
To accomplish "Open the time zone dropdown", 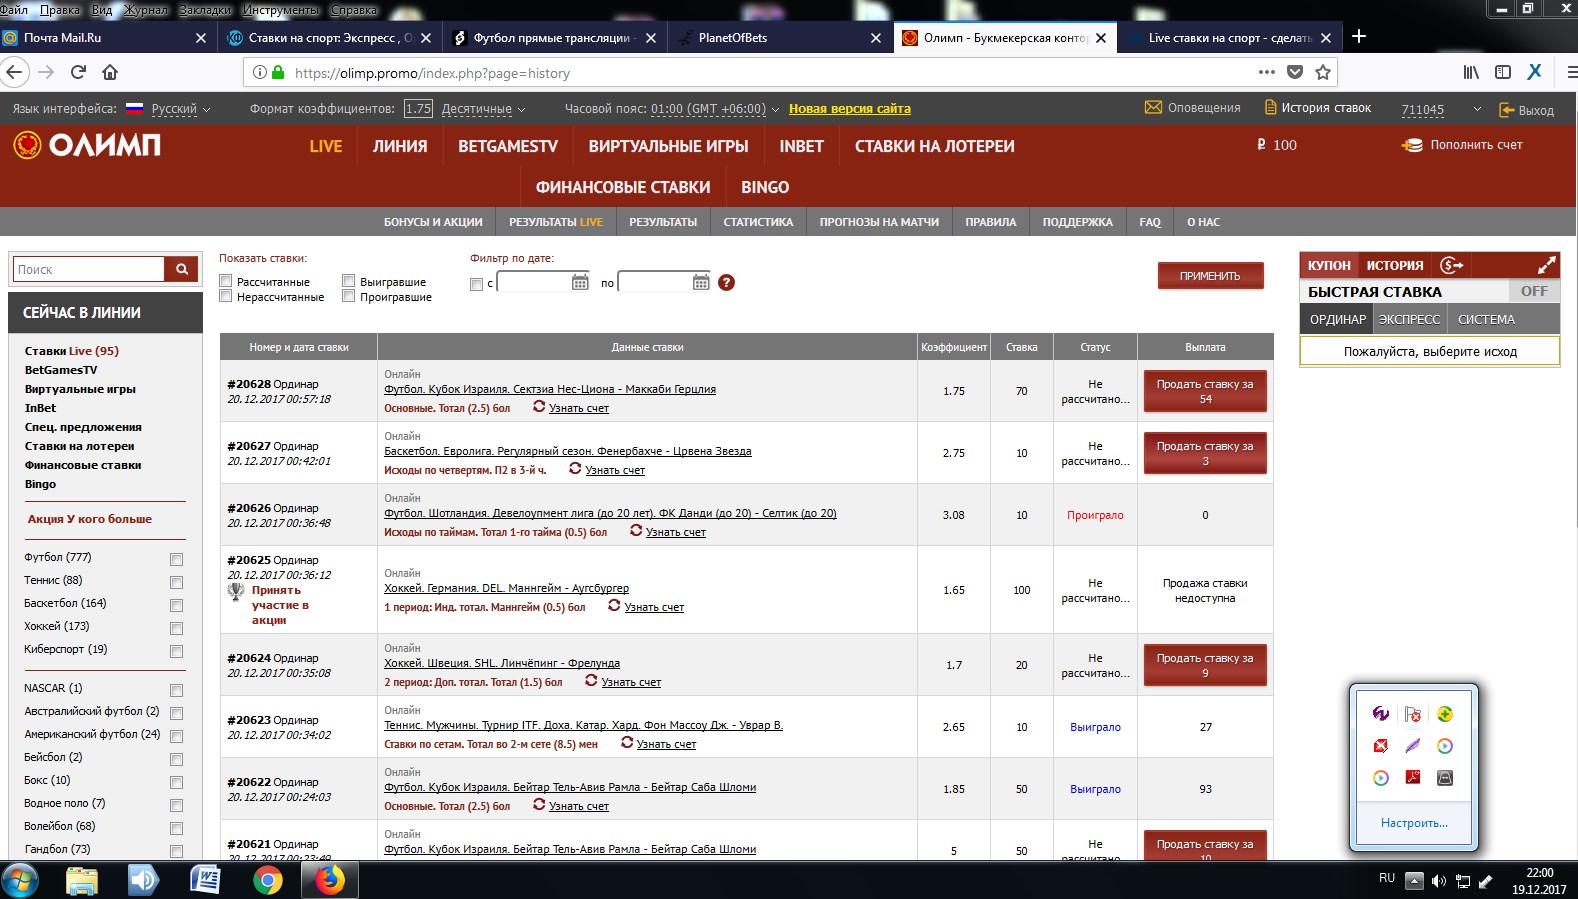I will (714, 109).
